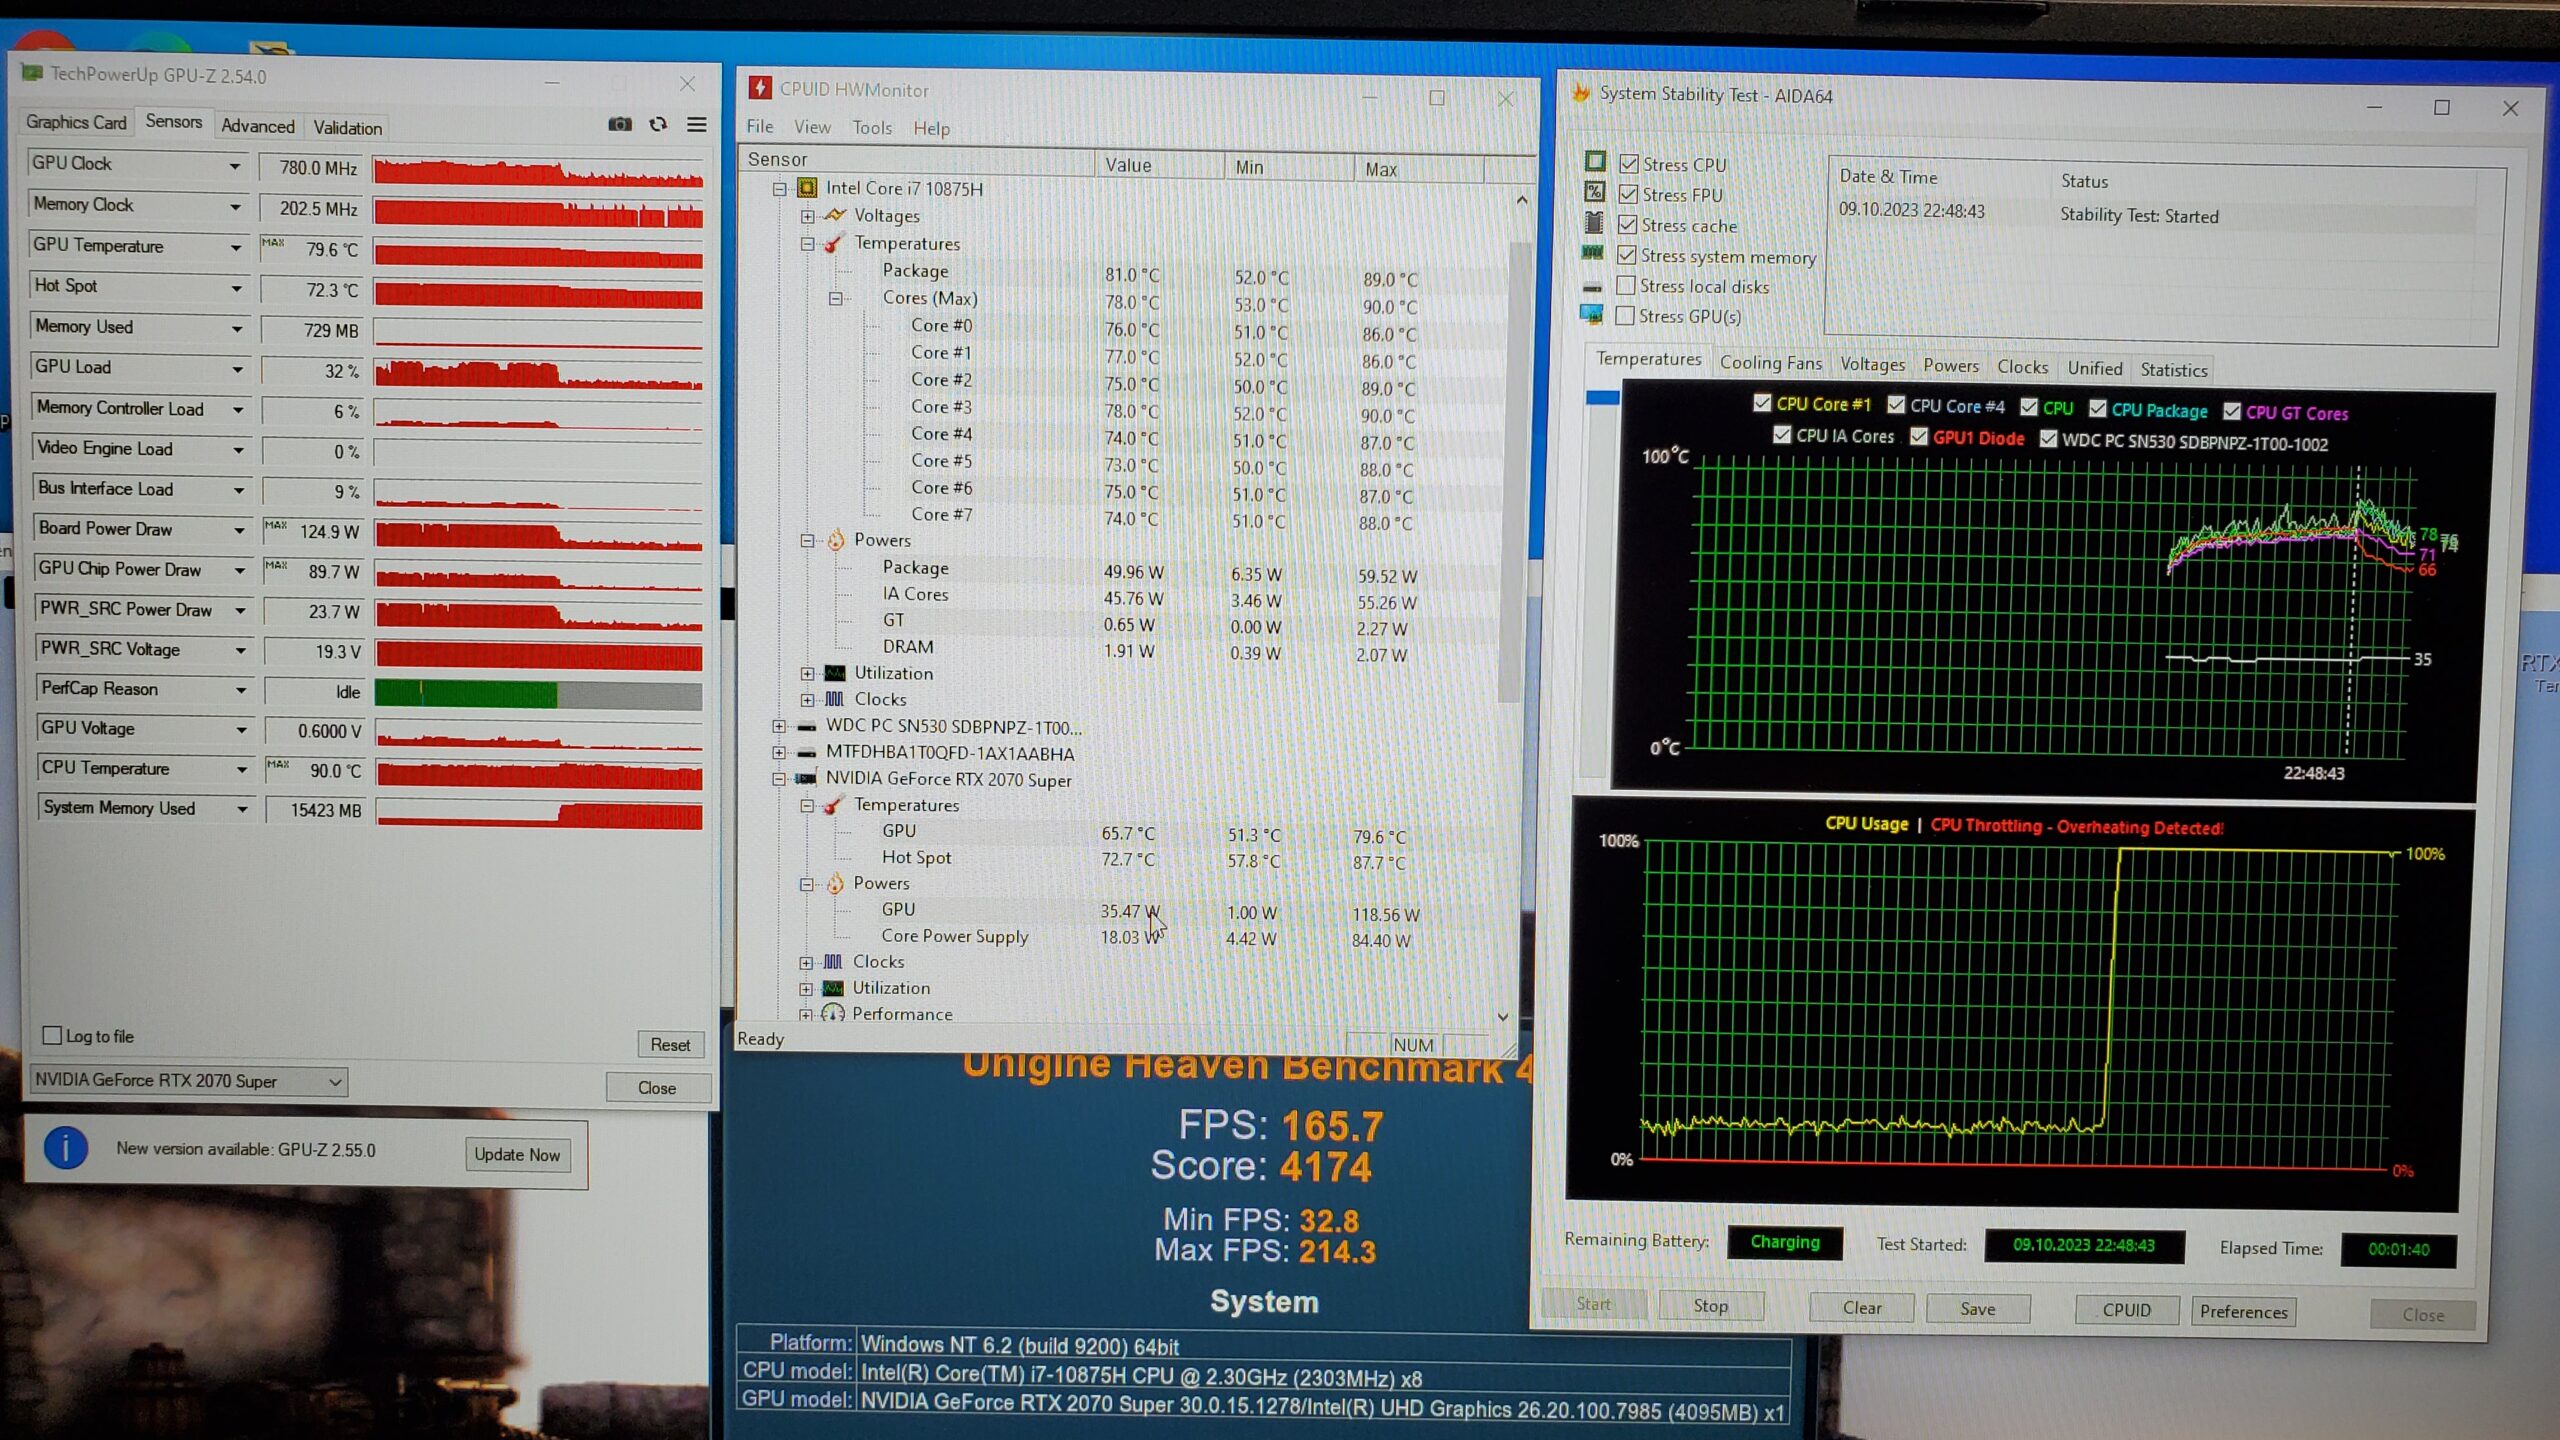Open the Tools menu in HWMonitor
The image size is (2560, 1440).
tap(871, 128)
